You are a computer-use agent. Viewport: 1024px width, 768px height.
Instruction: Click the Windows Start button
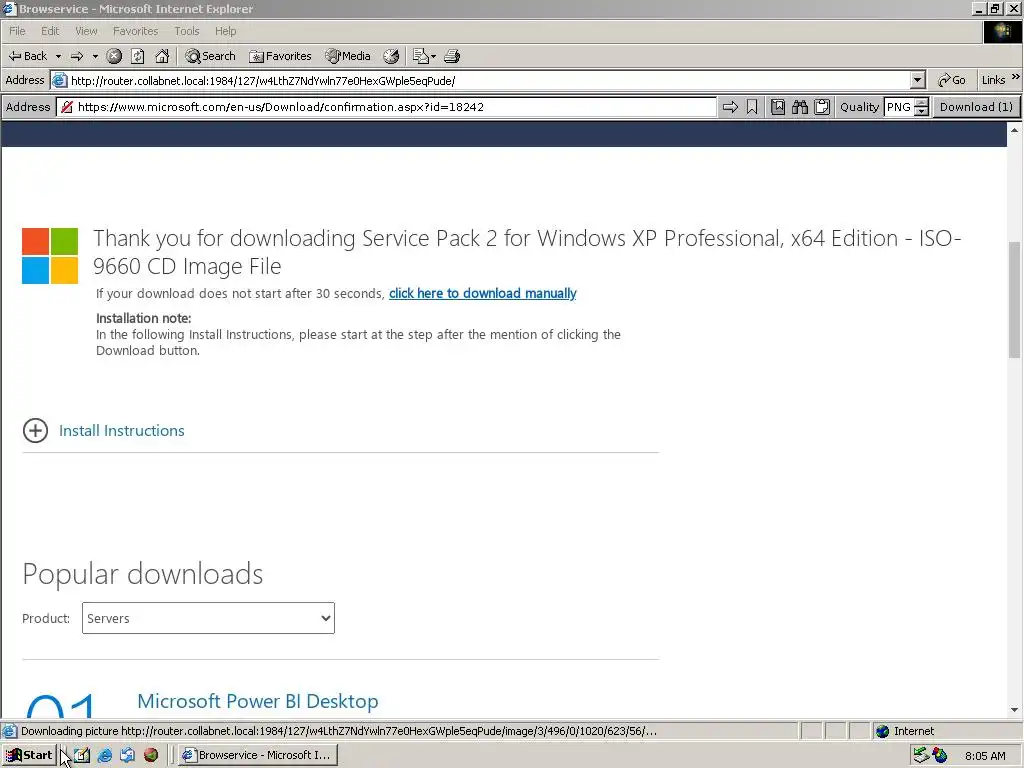click(29, 755)
